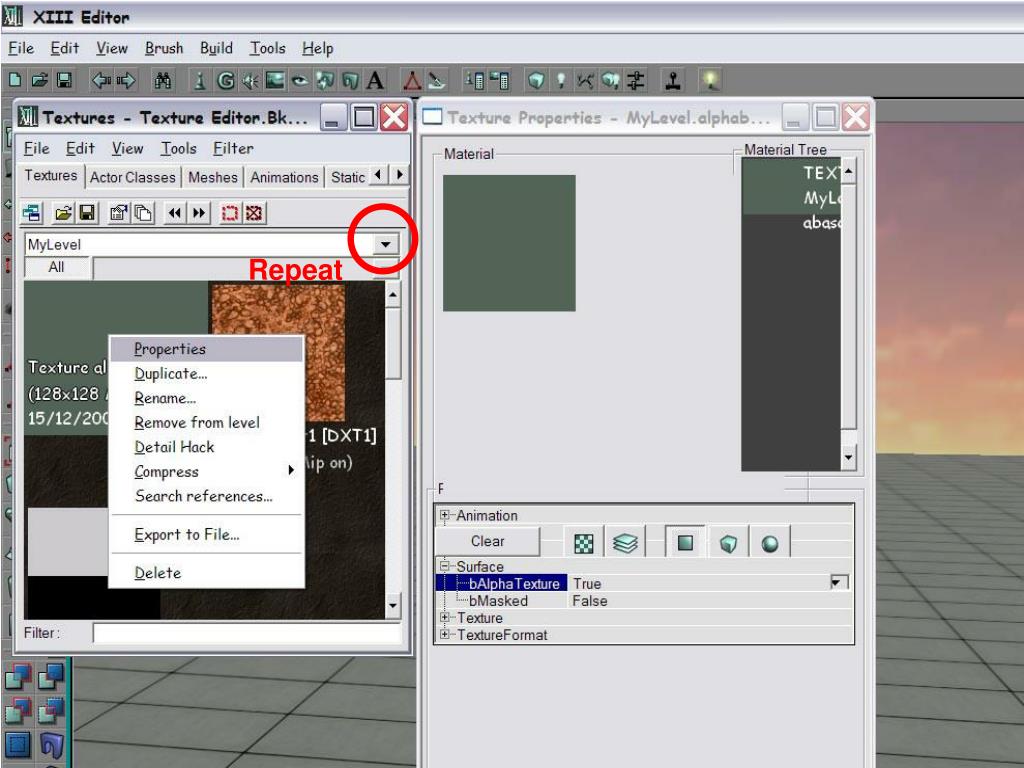Click the Build Paths icon in toolbar
This screenshot has width=1024, height=768.
(x=585, y=80)
